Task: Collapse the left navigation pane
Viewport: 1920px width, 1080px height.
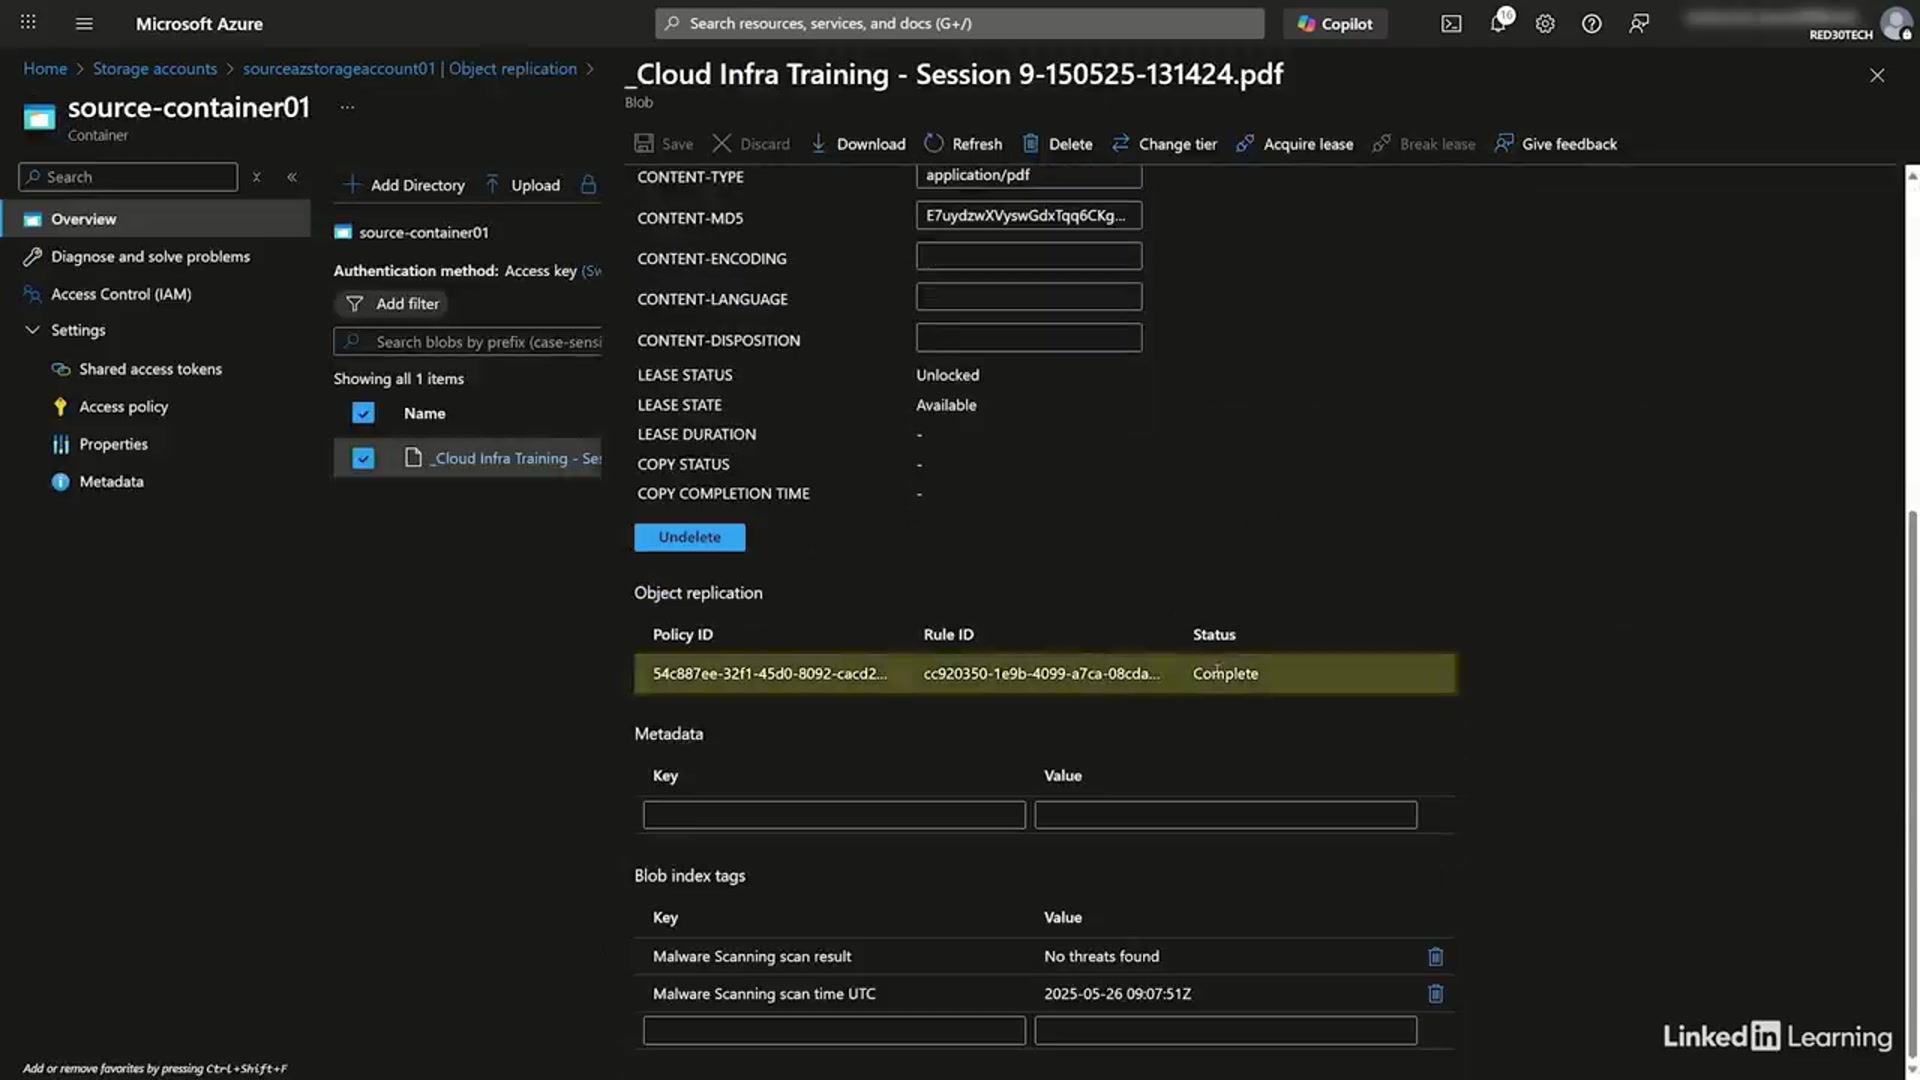Action: point(292,176)
